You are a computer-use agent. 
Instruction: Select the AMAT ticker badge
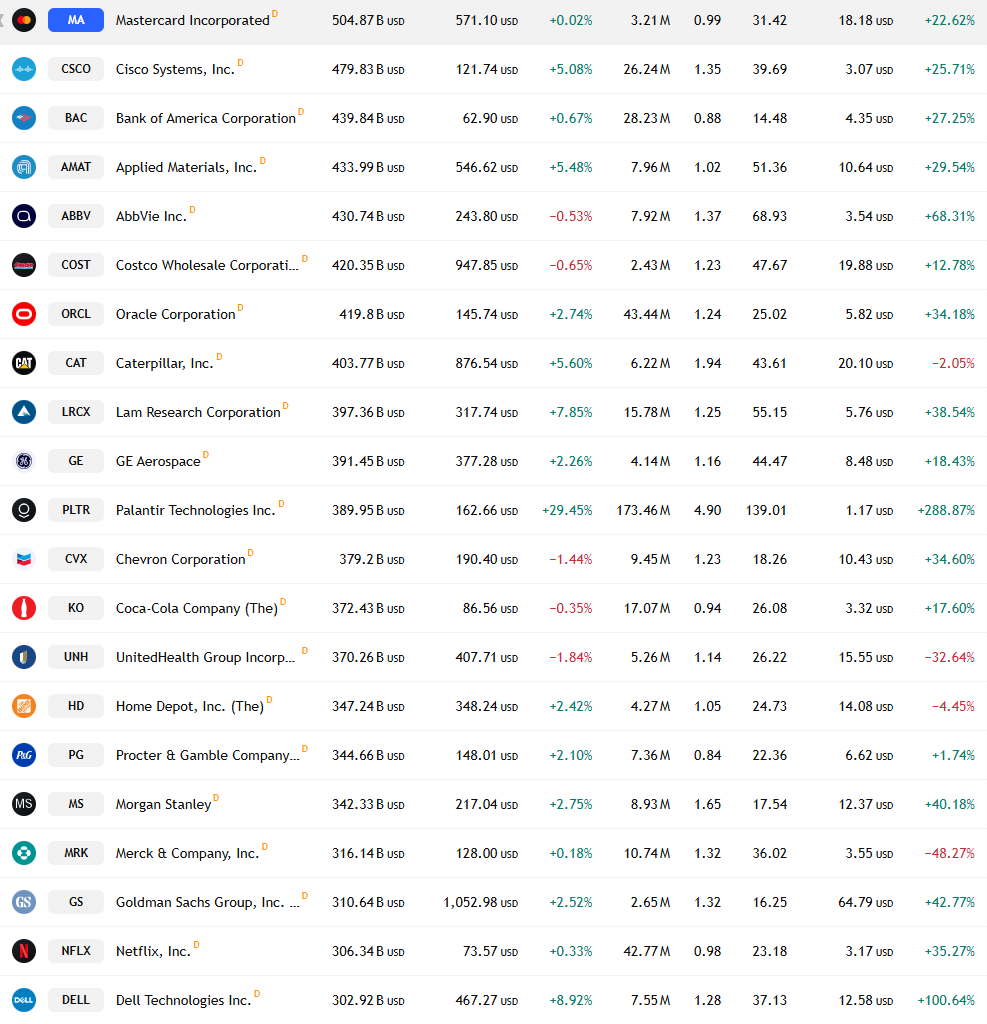pos(76,167)
